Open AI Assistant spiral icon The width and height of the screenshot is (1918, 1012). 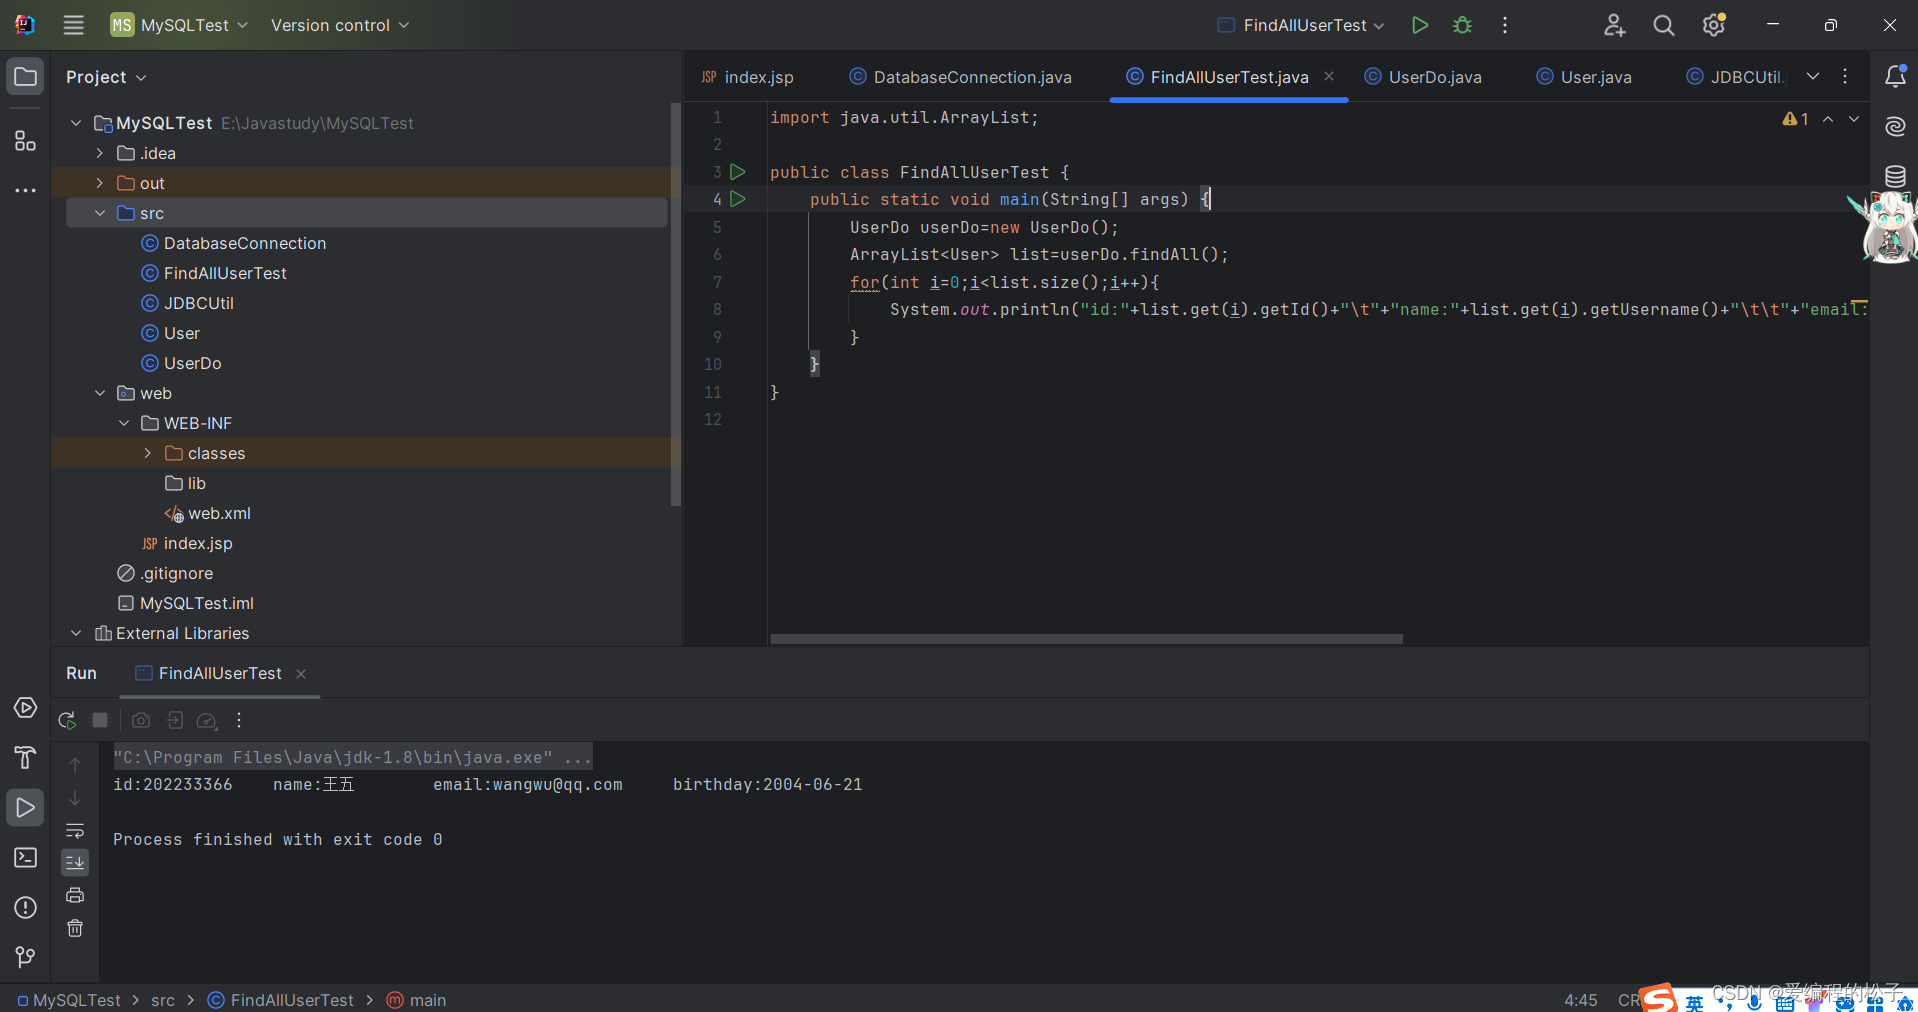coord(1894,126)
